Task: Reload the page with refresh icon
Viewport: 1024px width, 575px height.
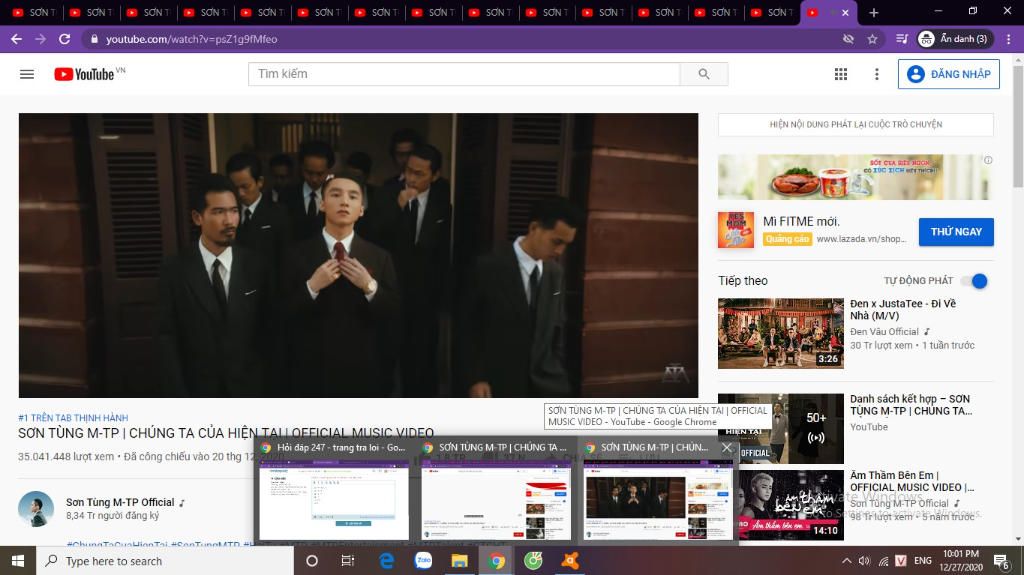Action: click(64, 39)
